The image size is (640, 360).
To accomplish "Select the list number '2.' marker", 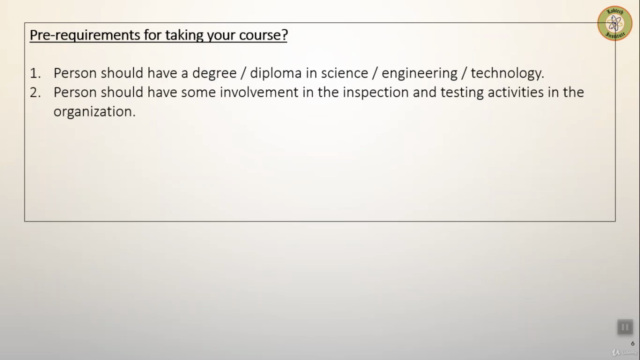I will coord(35,92).
